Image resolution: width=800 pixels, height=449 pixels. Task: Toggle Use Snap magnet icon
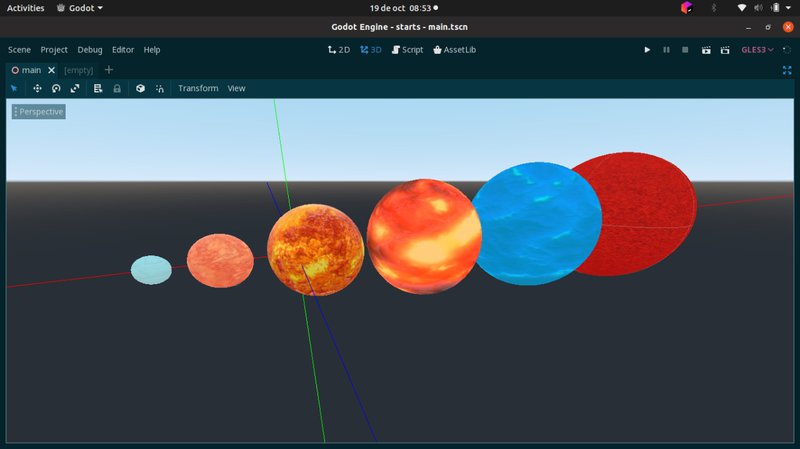(160, 88)
